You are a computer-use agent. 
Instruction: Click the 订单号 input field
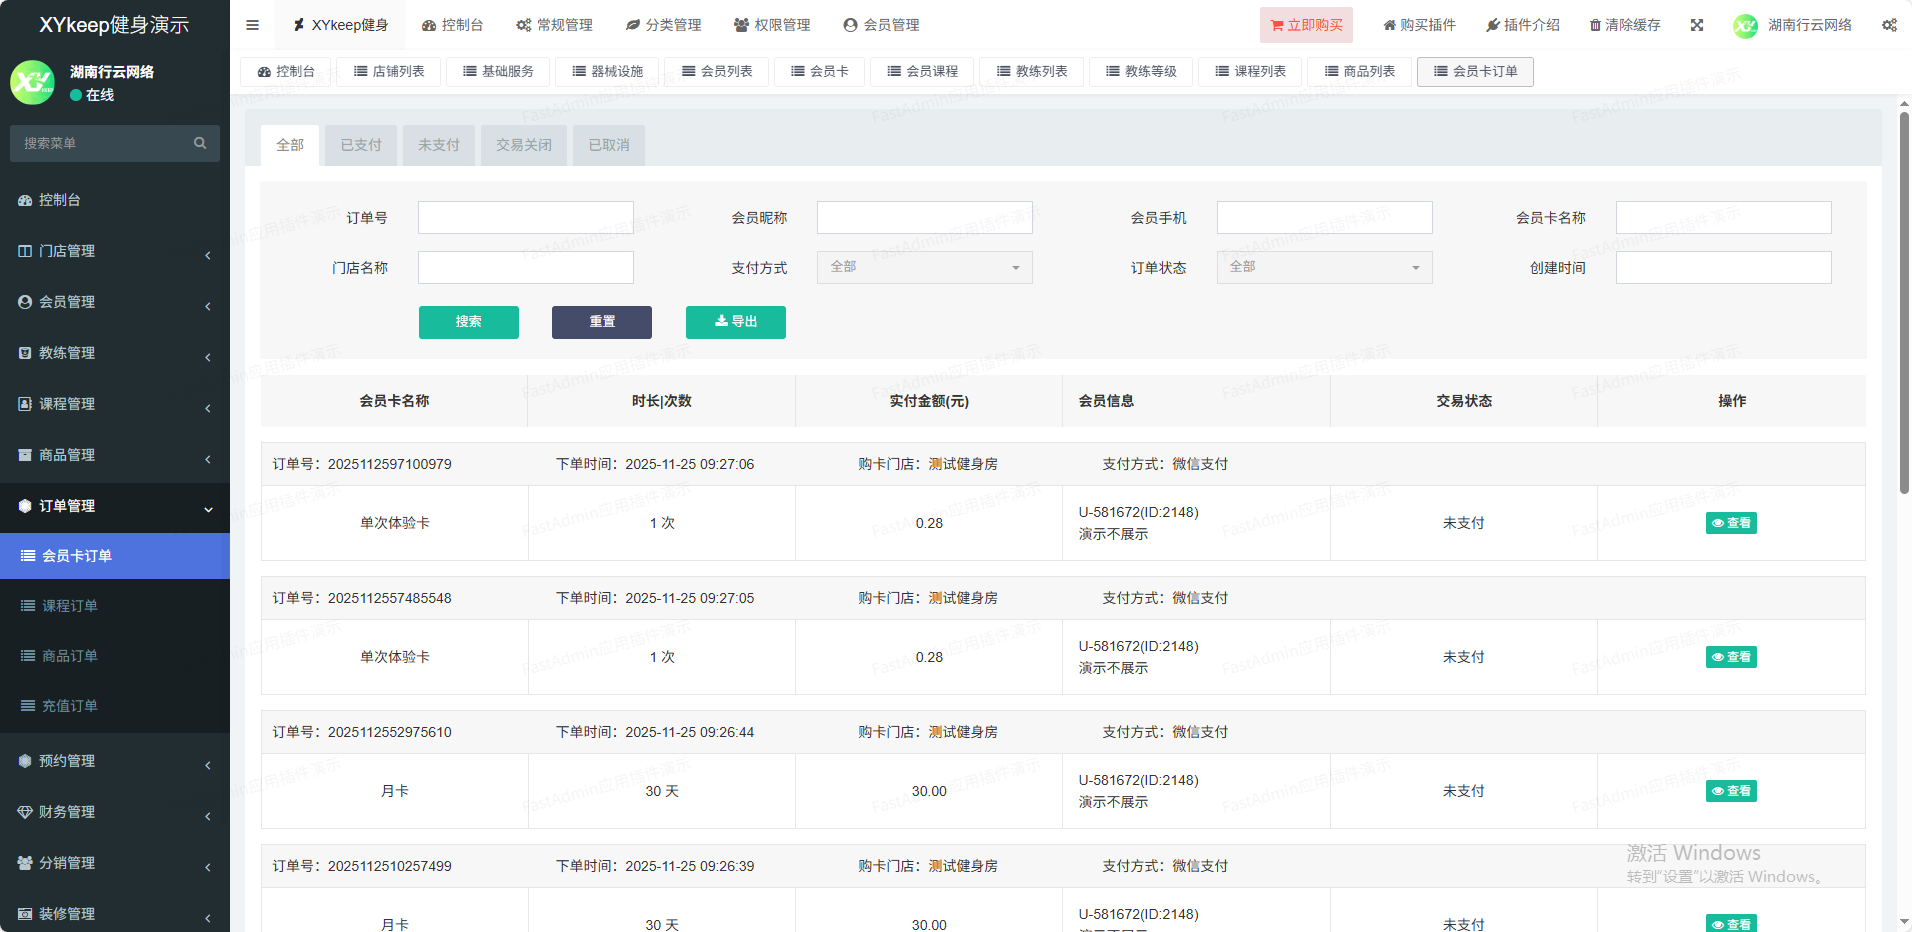click(x=525, y=218)
